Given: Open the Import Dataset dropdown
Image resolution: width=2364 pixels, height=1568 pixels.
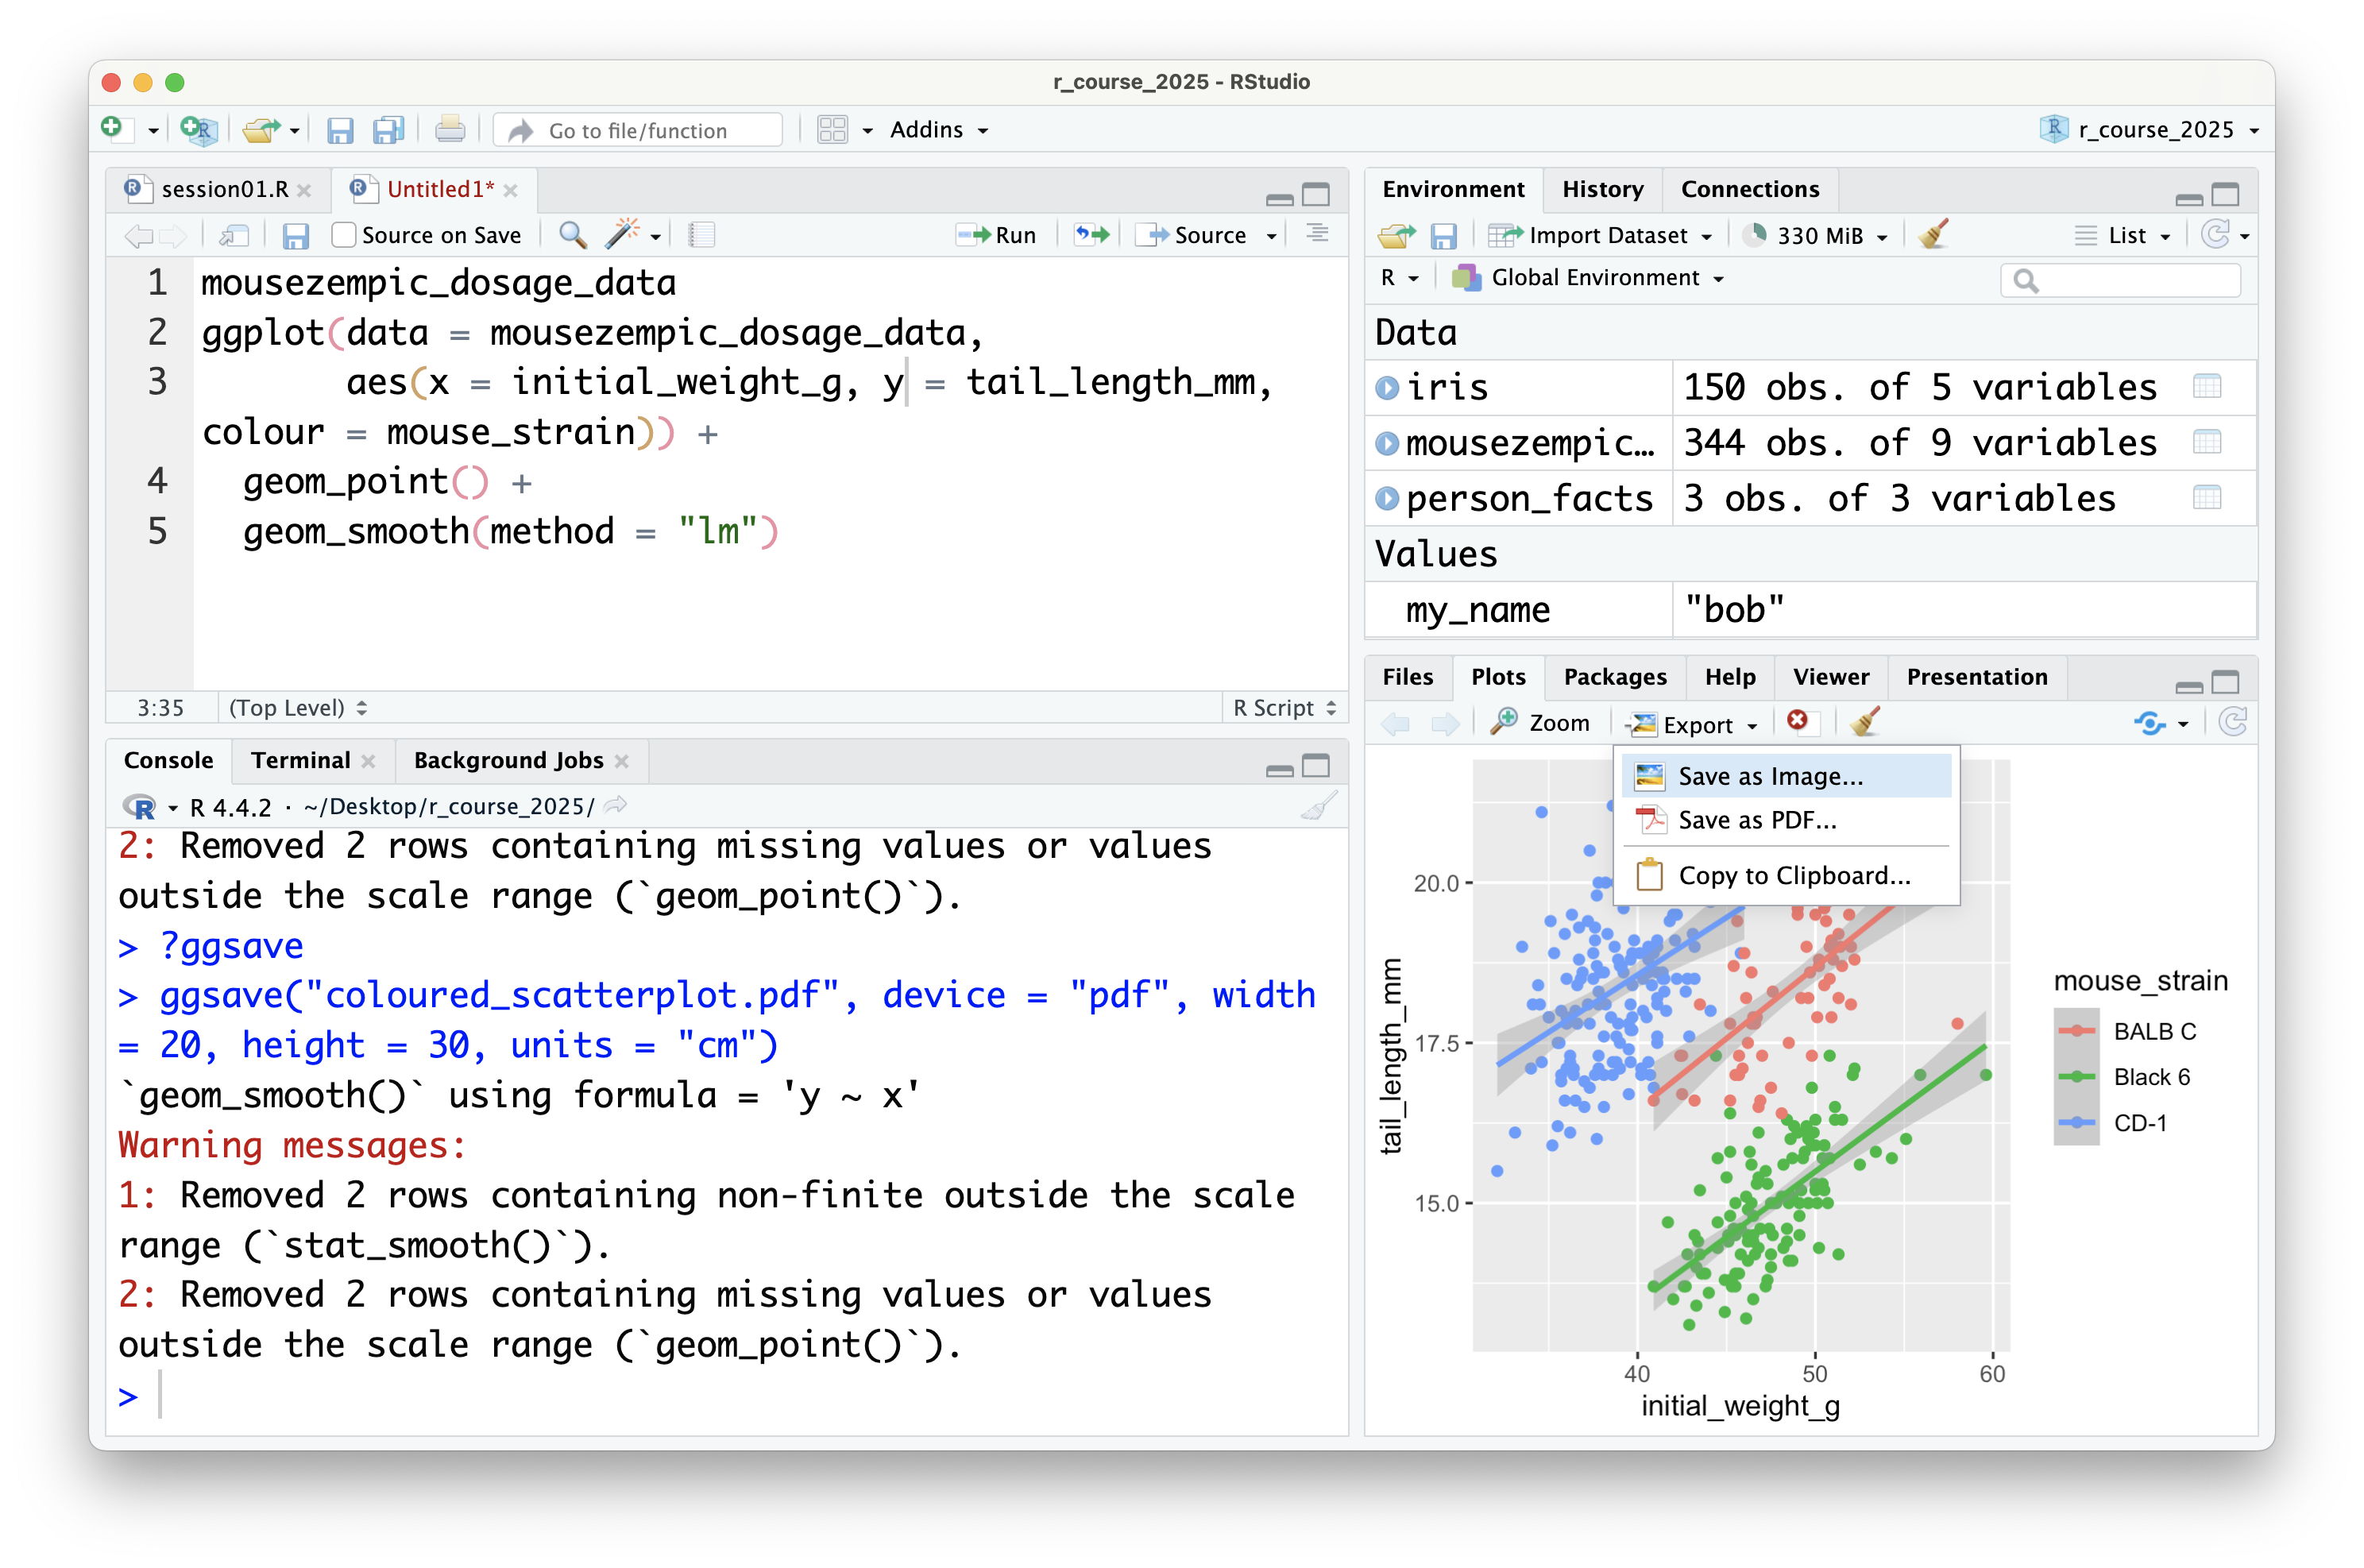Looking at the screenshot, I should [x=1600, y=236].
